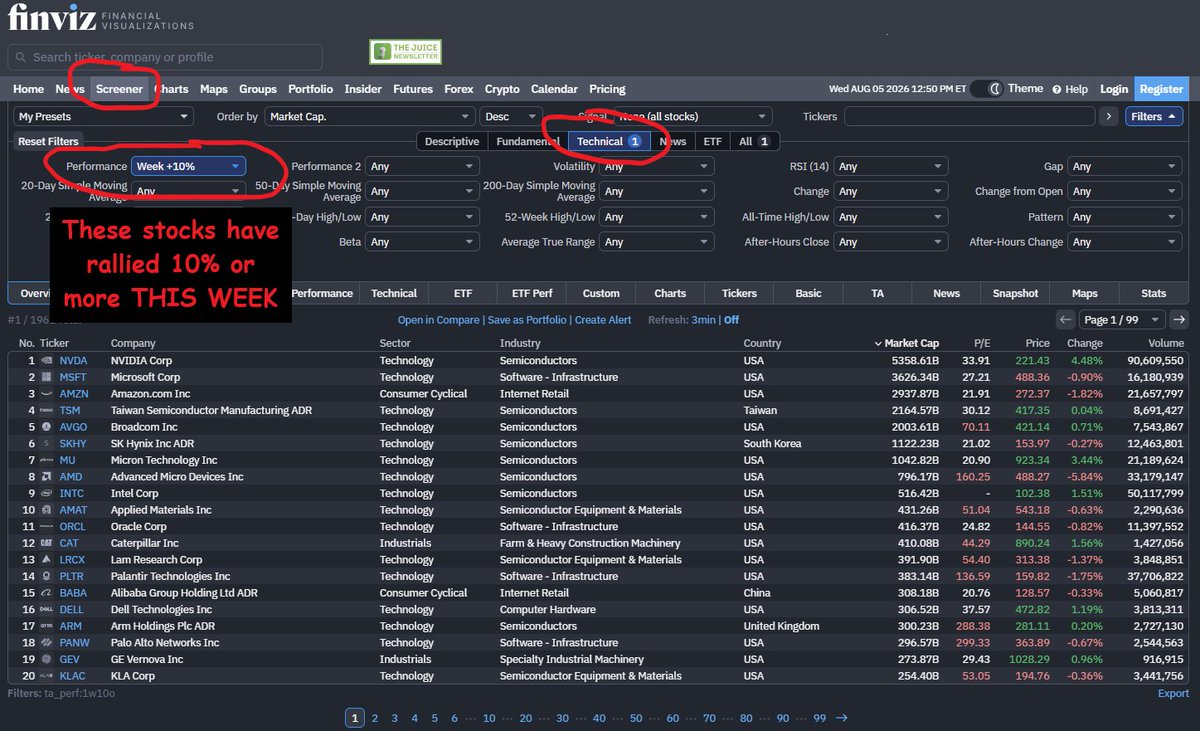
Task: Go to next page arrow beside Page 1/99
Action: tap(1179, 319)
